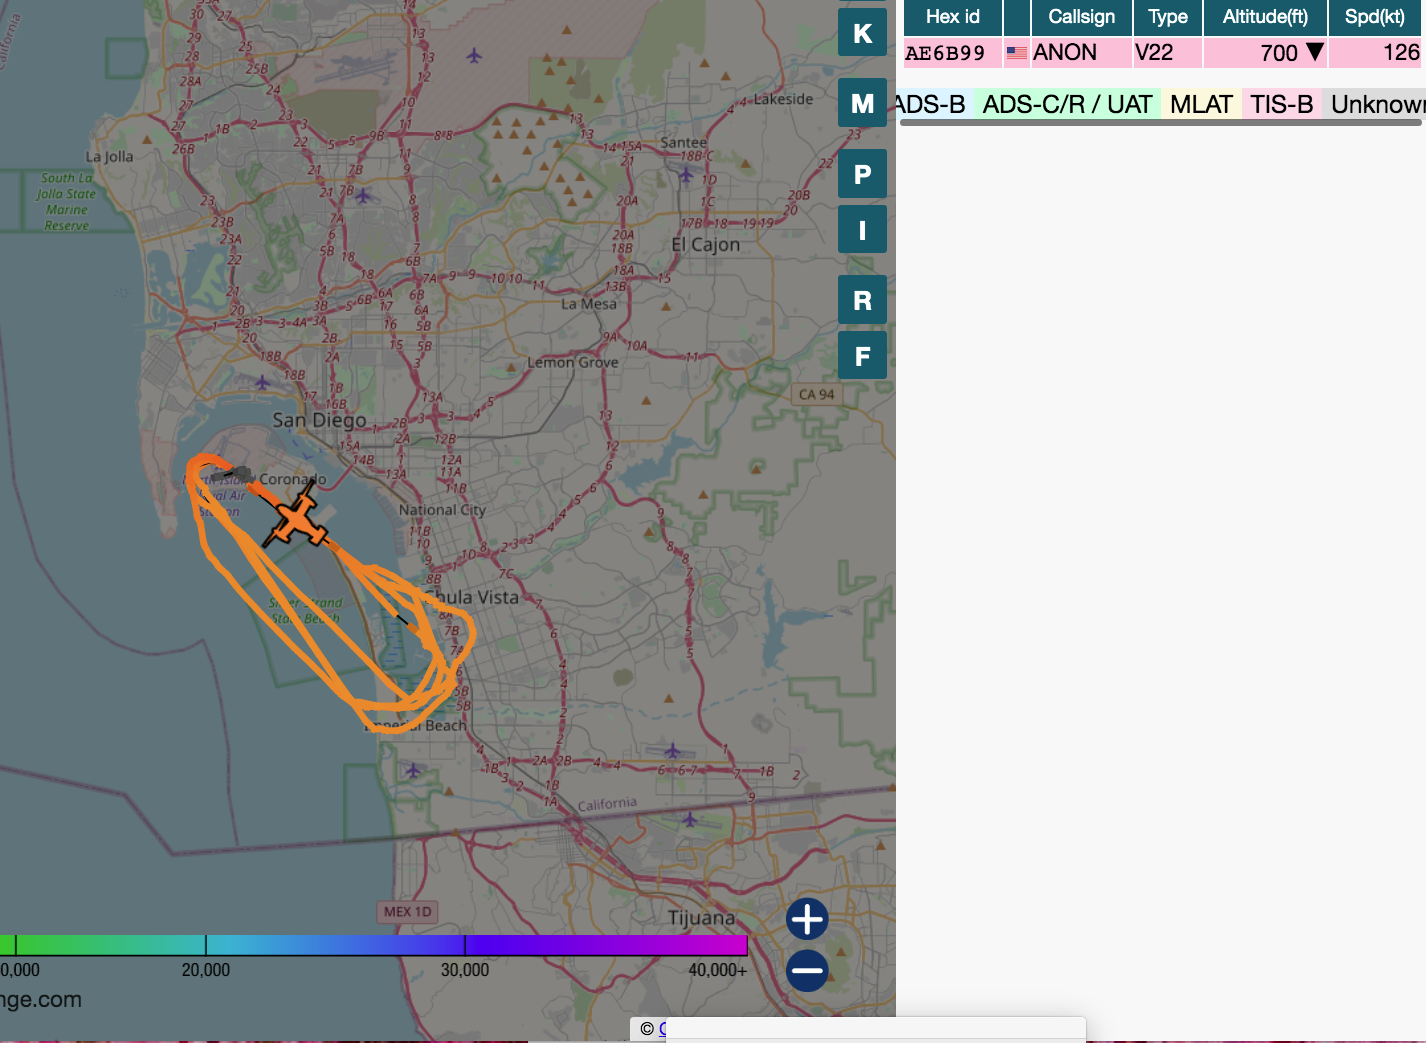Sort table by Altitude(ft) column
The height and width of the screenshot is (1043, 1426).
click(x=1265, y=17)
